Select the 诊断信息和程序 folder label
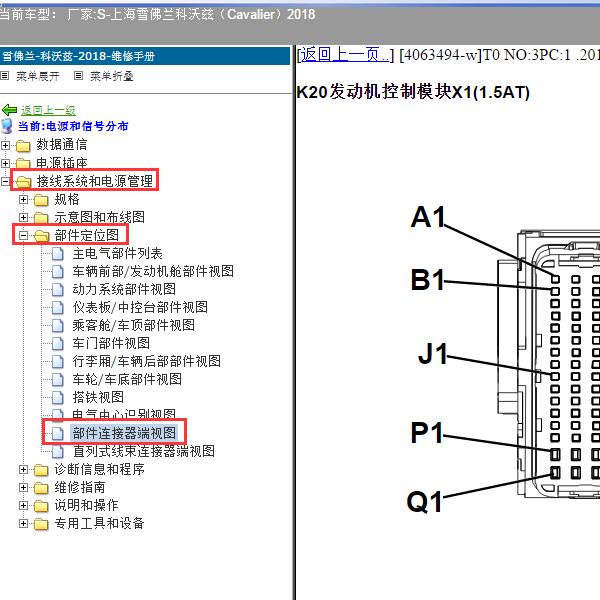This screenshot has width=600, height=600. [99, 469]
